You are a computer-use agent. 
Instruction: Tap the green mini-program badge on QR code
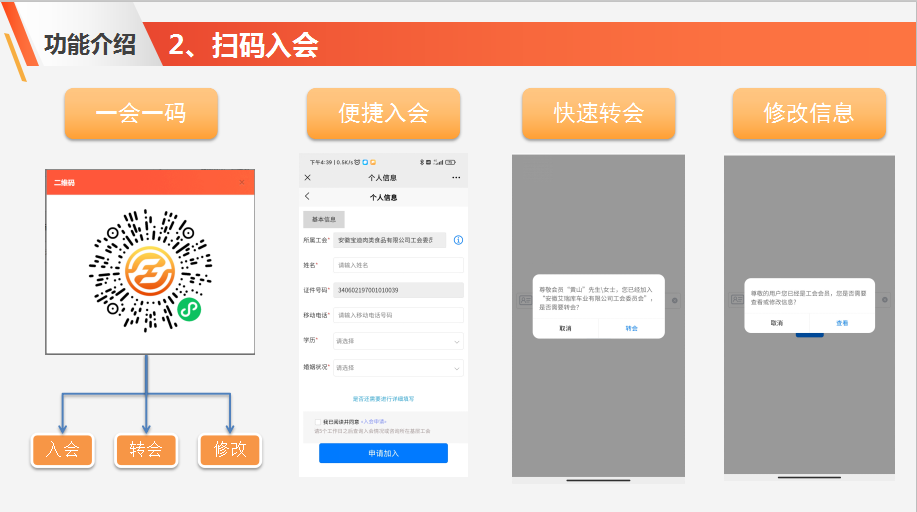pos(189,310)
